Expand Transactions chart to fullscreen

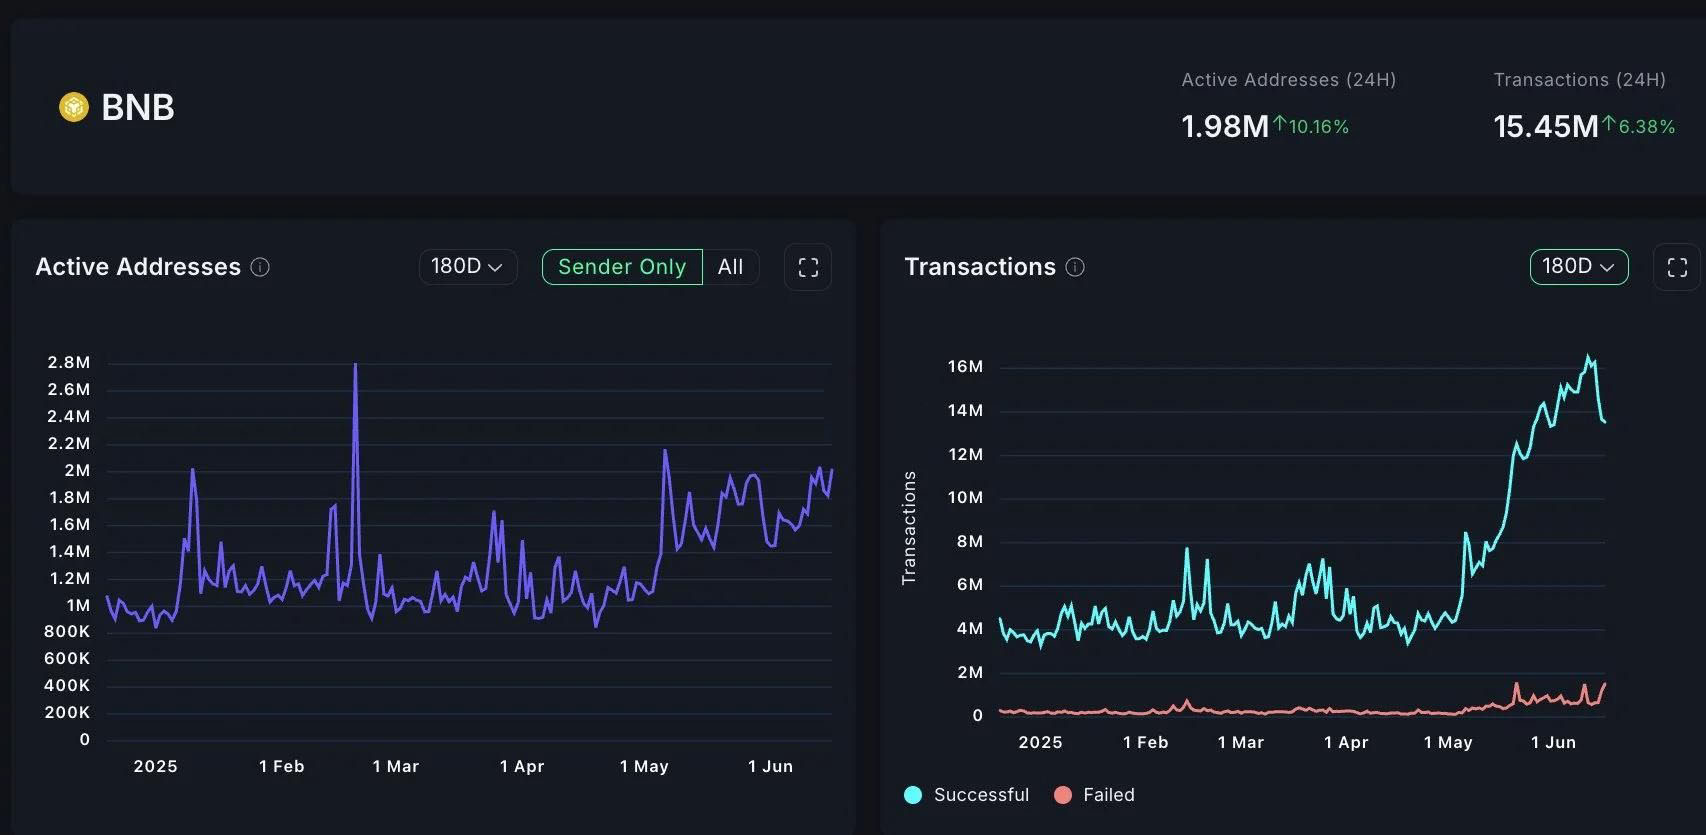pyautogui.click(x=1677, y=267)
